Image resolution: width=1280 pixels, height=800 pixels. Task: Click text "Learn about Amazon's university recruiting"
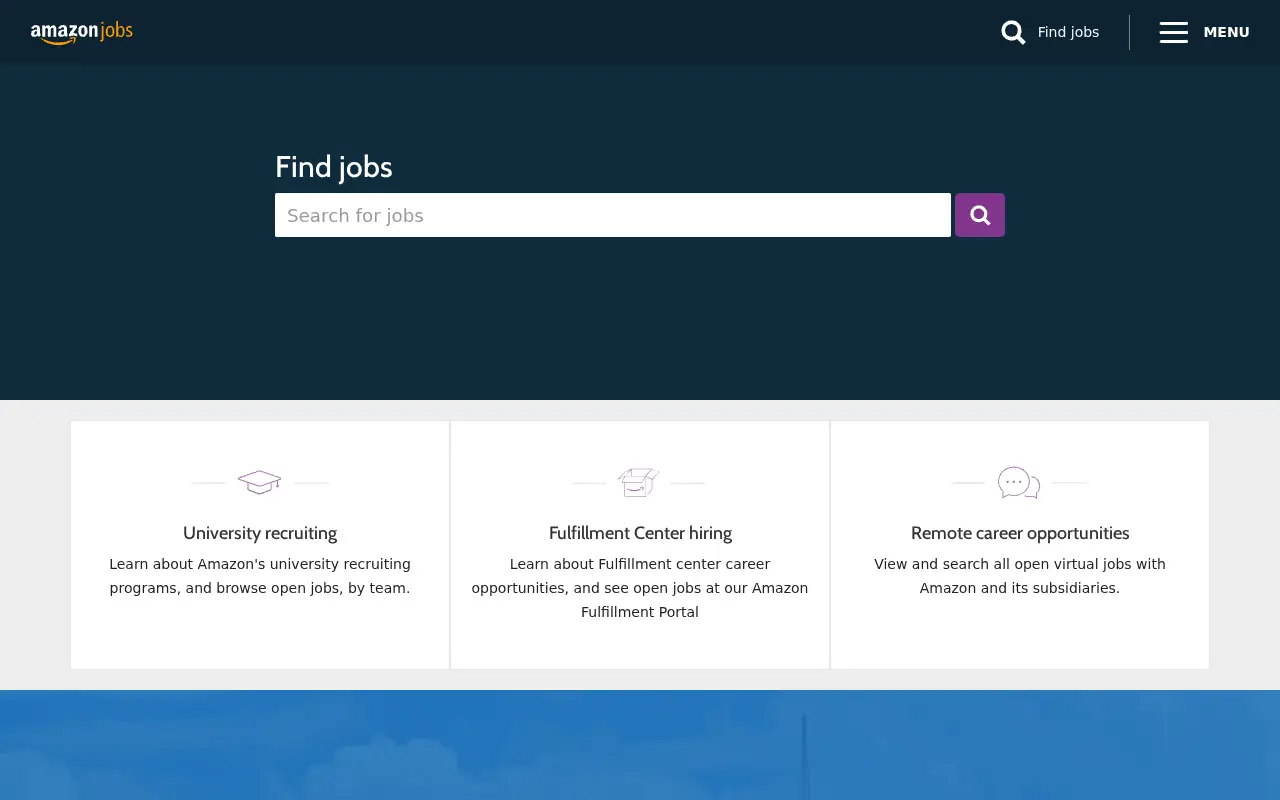260,564
